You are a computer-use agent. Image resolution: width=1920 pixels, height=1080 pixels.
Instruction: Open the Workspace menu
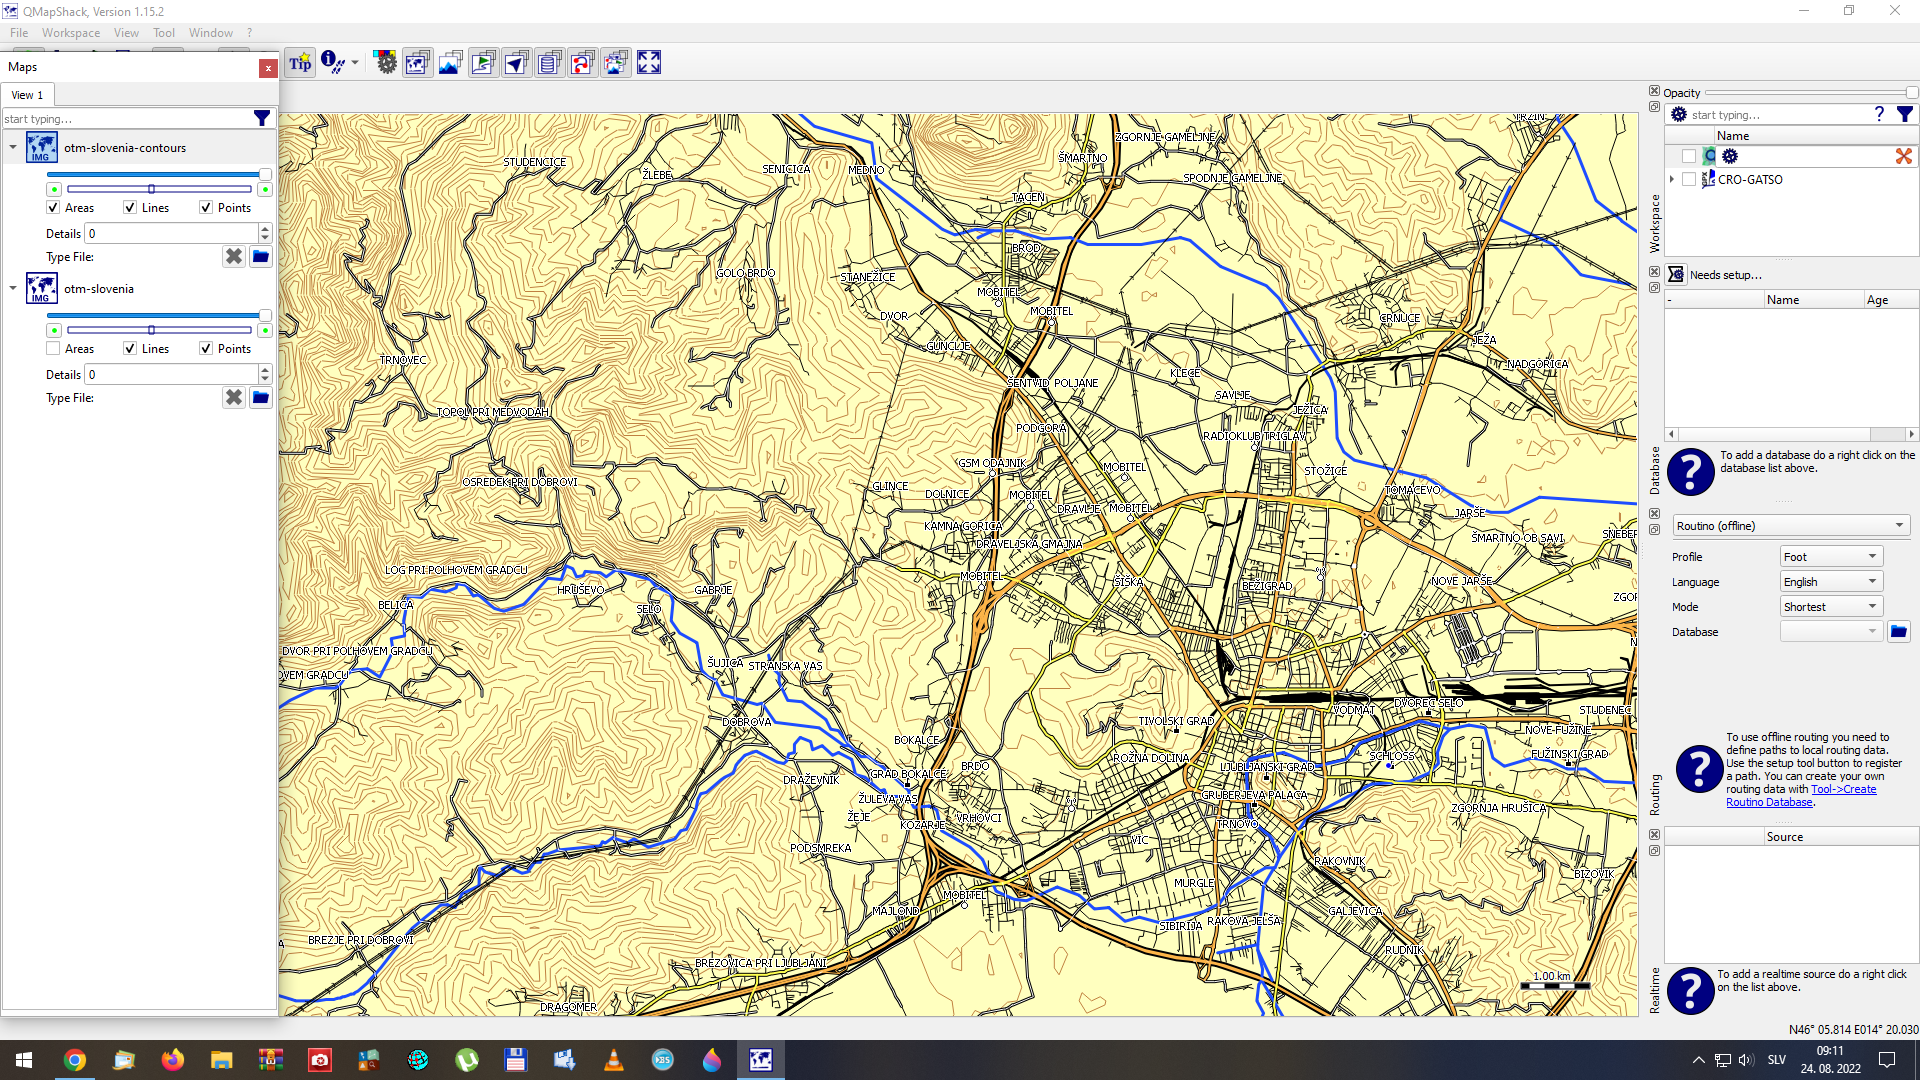pos(70,33)
